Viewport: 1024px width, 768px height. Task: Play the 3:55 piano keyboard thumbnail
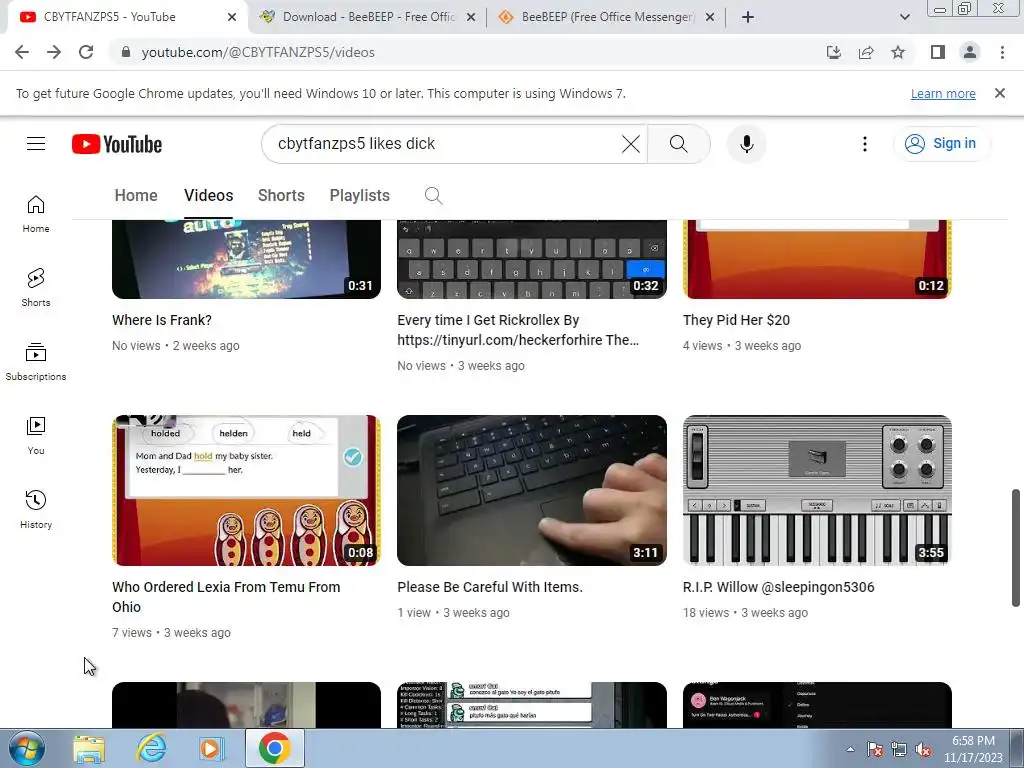(x=817, y=490)
